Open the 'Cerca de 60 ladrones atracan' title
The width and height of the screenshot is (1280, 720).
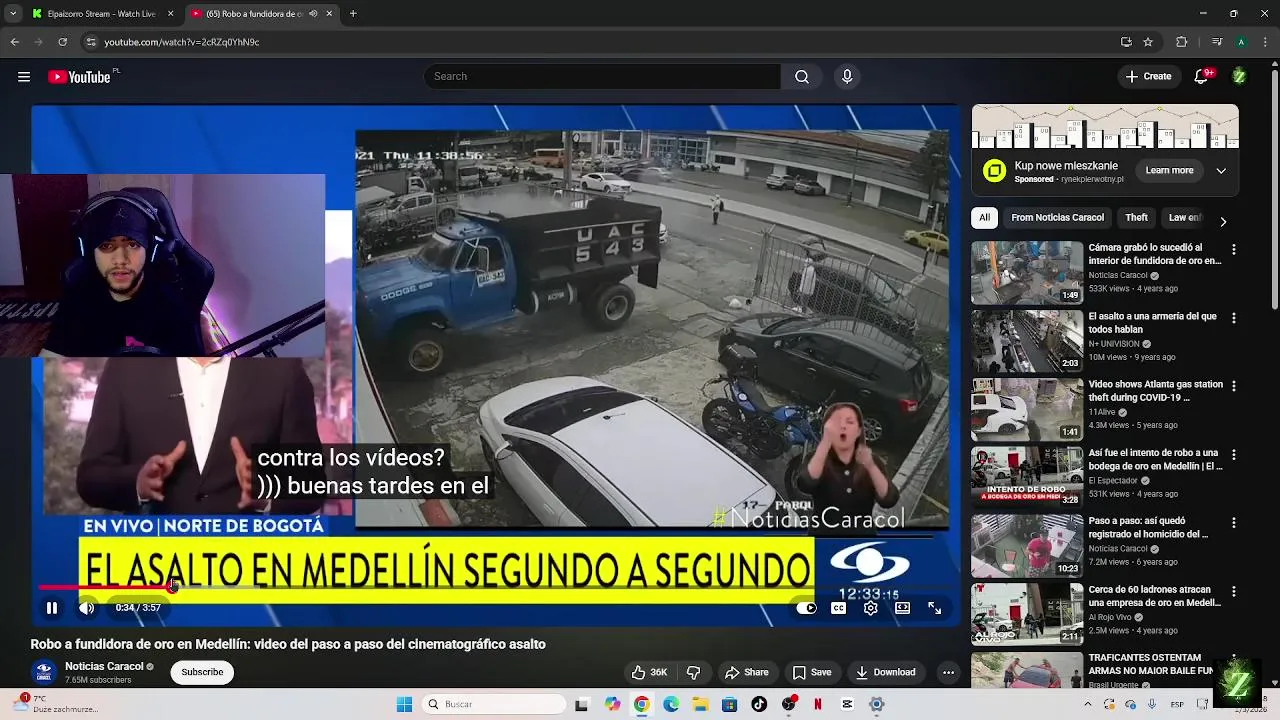click(1155, 596)
